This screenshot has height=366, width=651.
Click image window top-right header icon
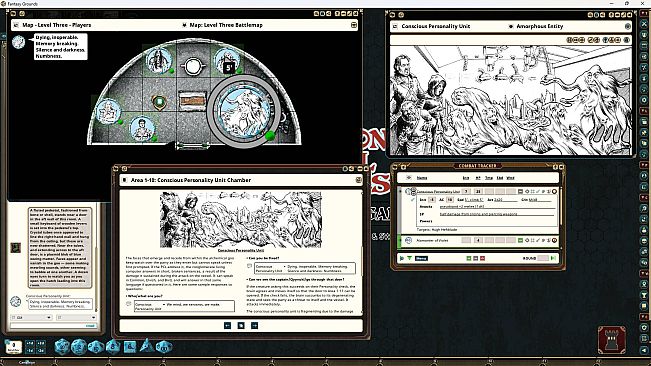[x=628, y=26]
